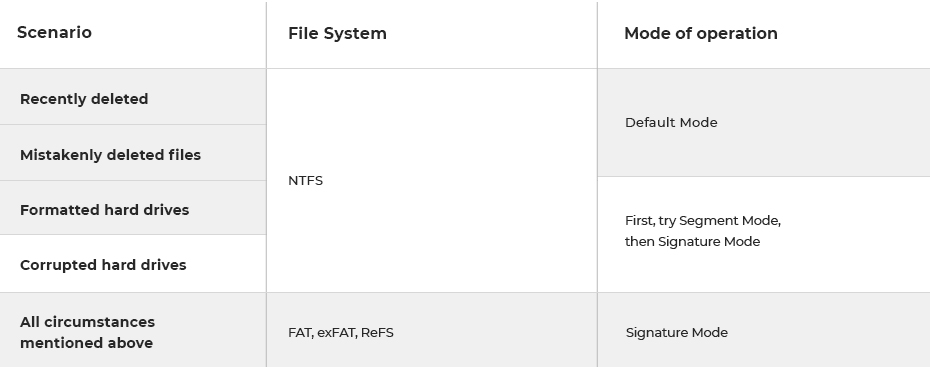Select the Recently deleted row
The image size is (930, 367).
pyautogui.click(x=133, y=97)
